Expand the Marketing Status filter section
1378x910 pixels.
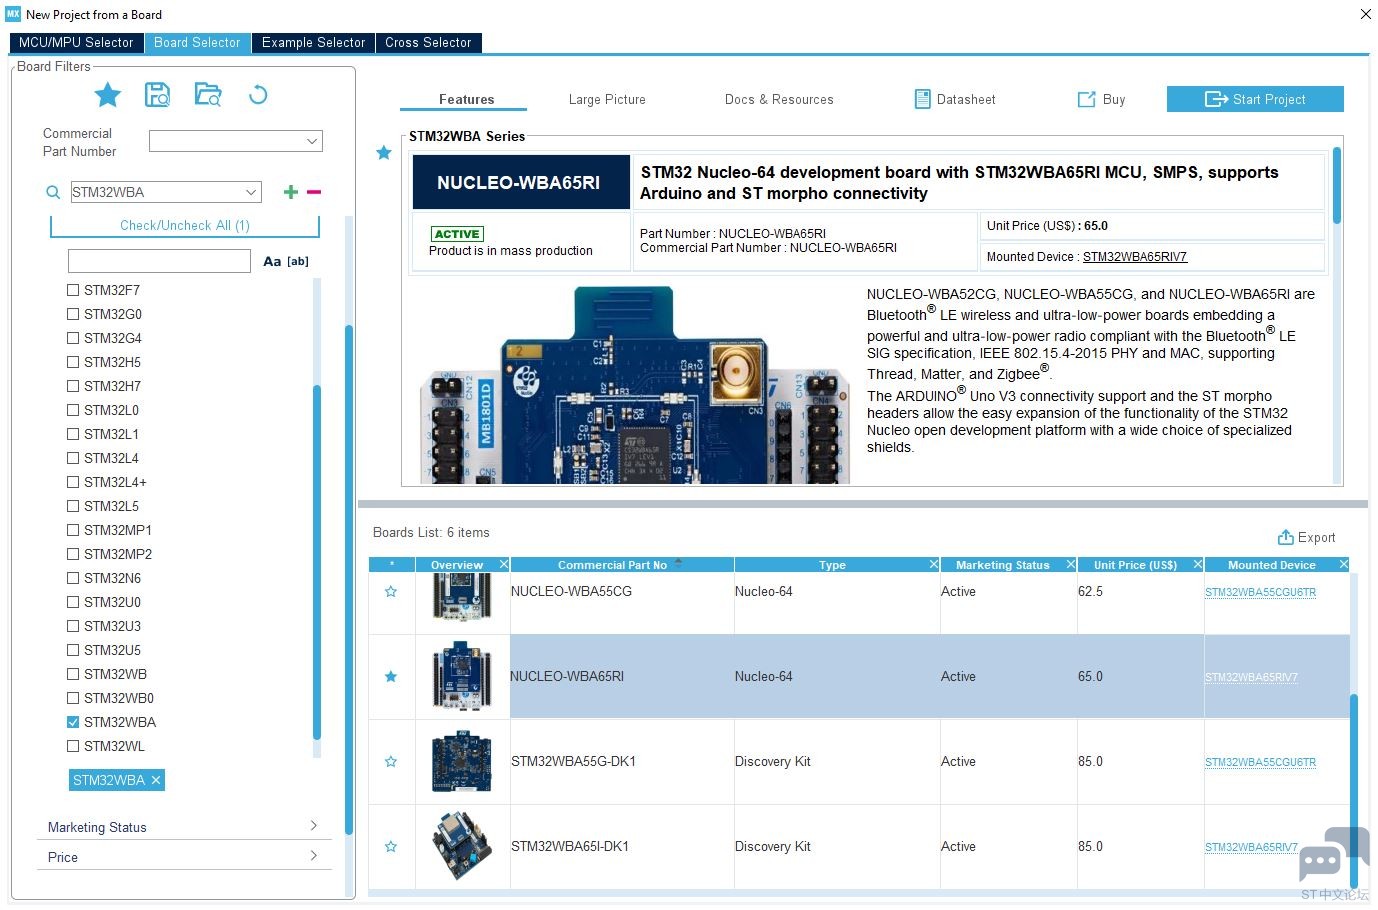click(184, 827)
